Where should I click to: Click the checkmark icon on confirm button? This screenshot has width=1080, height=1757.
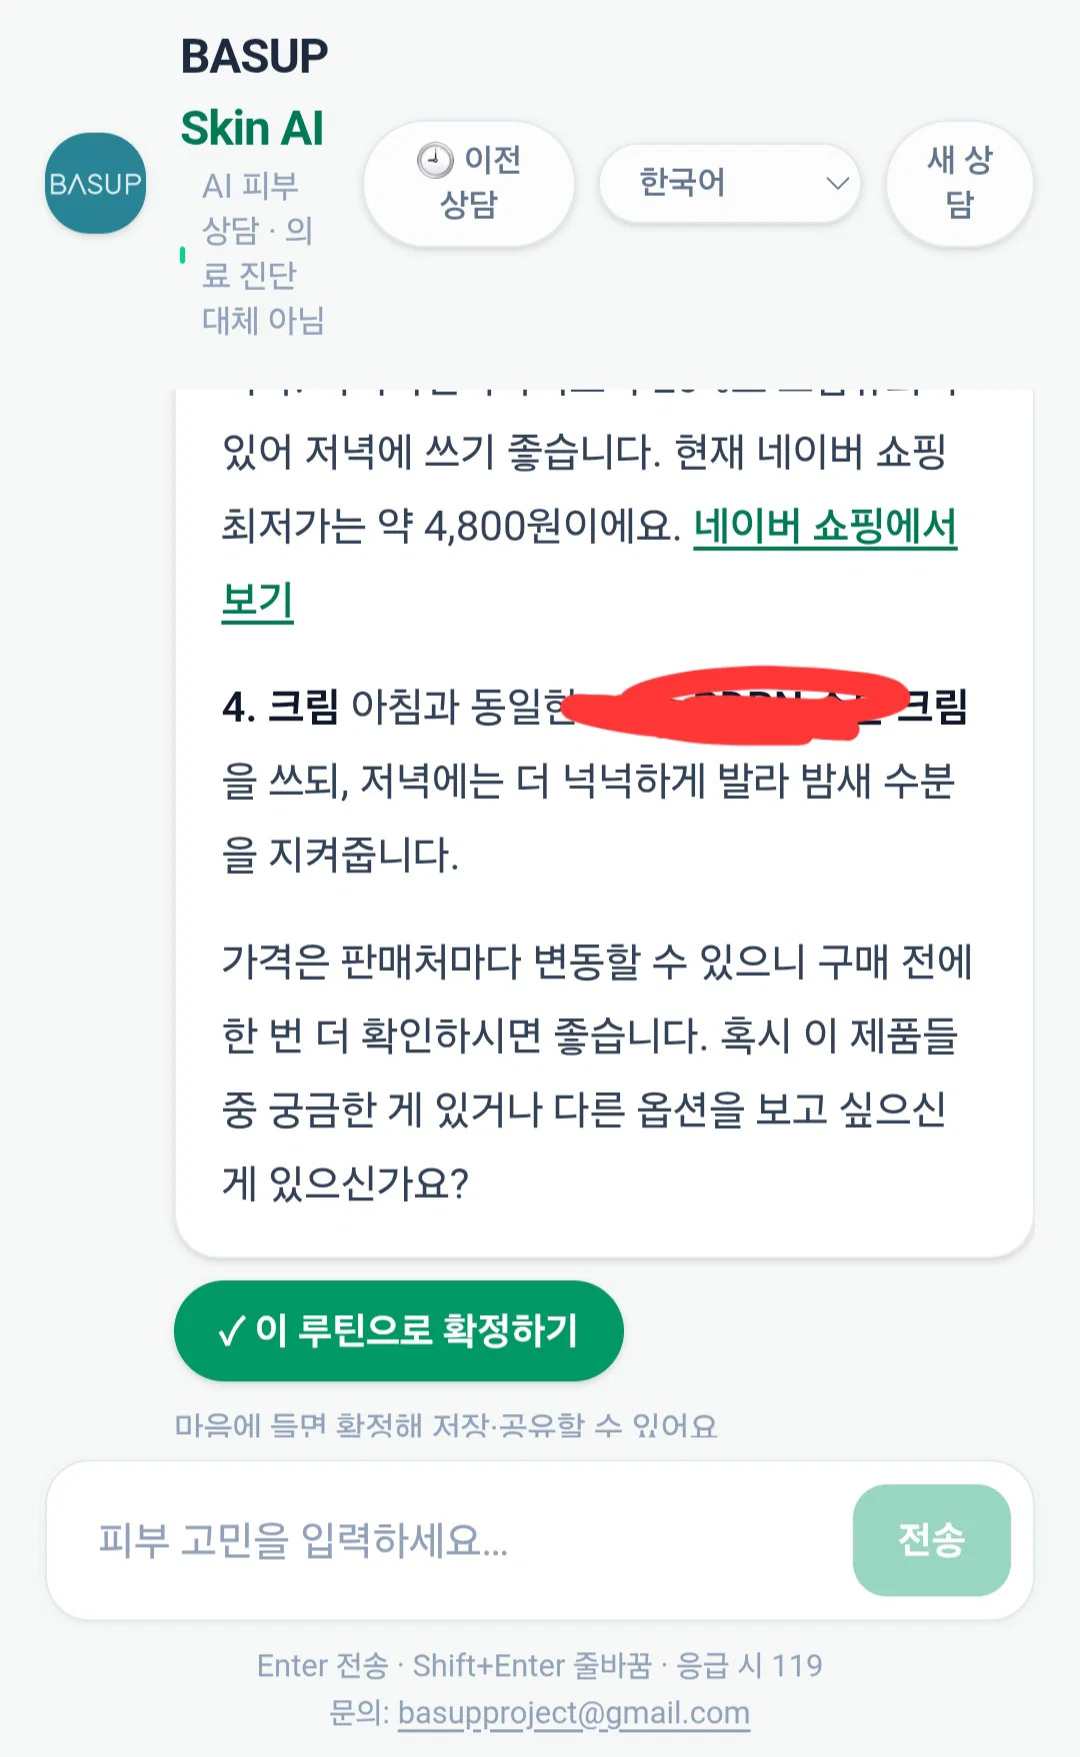click(231, 1331)
